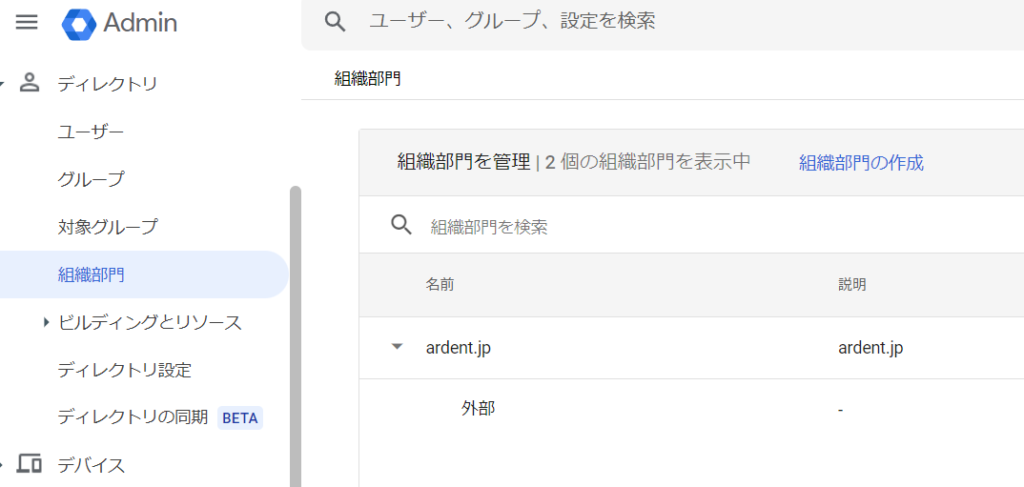Focus the 組織部門を検索 field

[600, 226]
